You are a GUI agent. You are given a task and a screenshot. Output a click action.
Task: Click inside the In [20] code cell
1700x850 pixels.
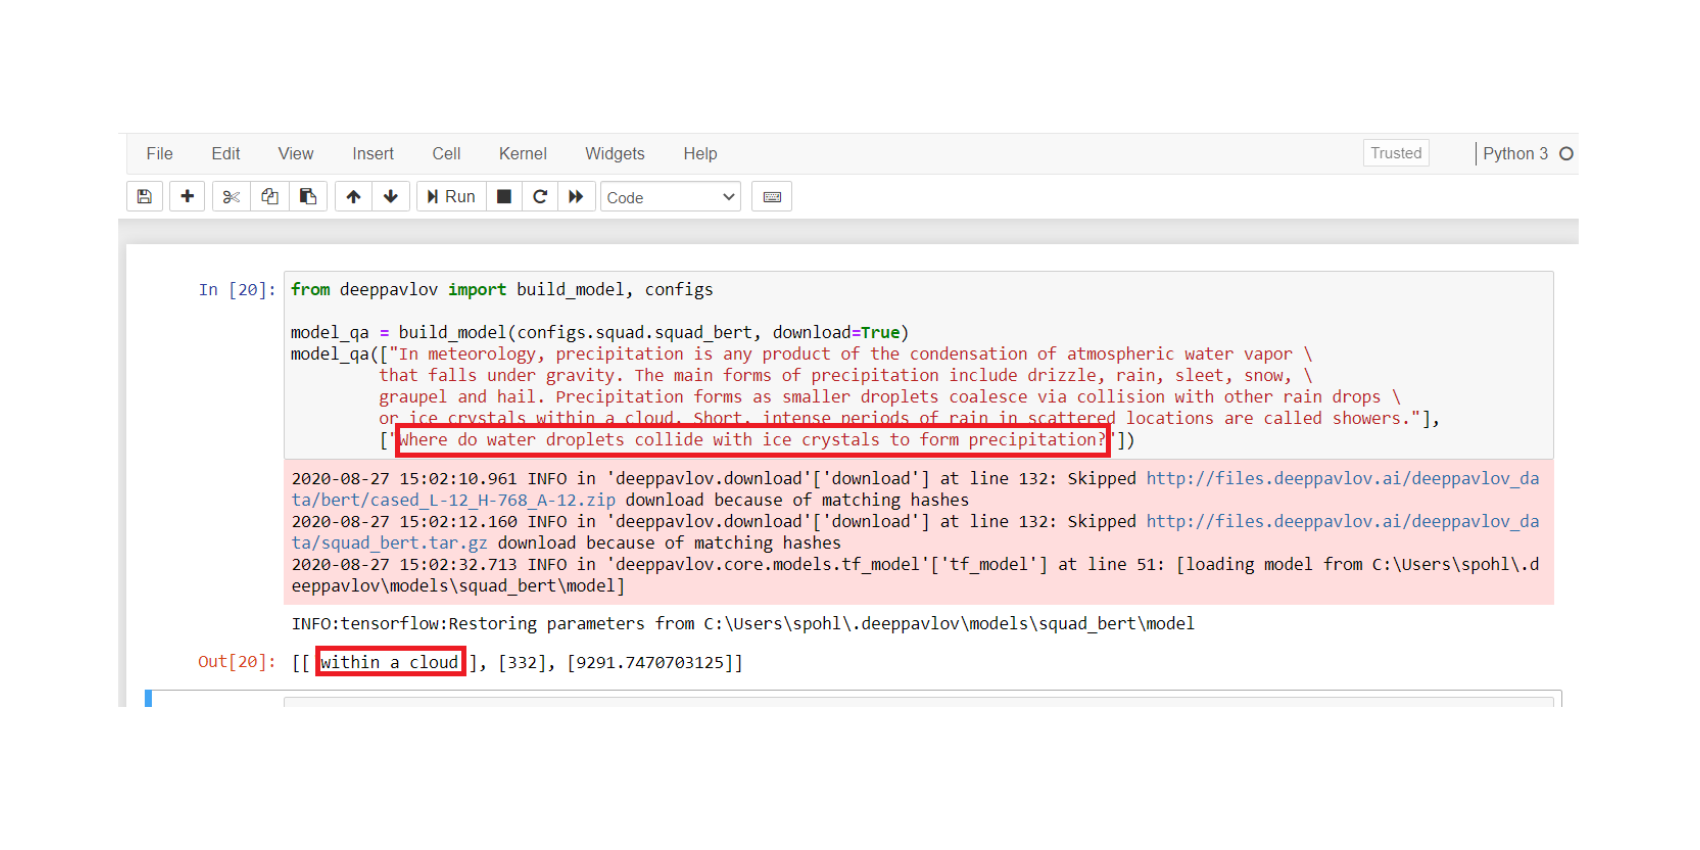point(918,365)
